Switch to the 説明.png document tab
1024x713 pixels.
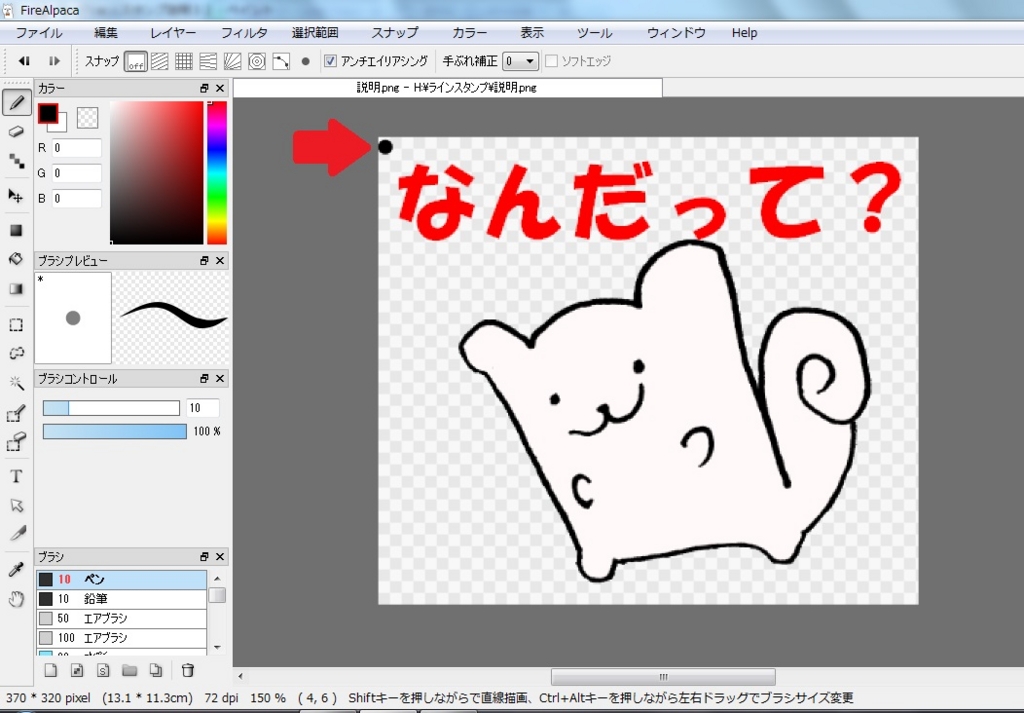point(448,87)
